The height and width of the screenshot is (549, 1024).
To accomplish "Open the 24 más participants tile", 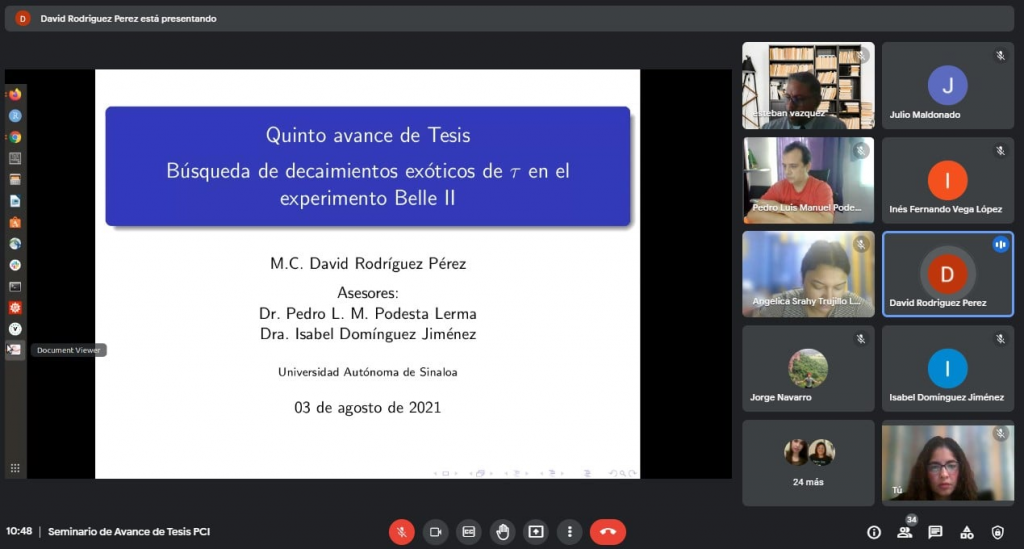I will [x=808, y=463].
